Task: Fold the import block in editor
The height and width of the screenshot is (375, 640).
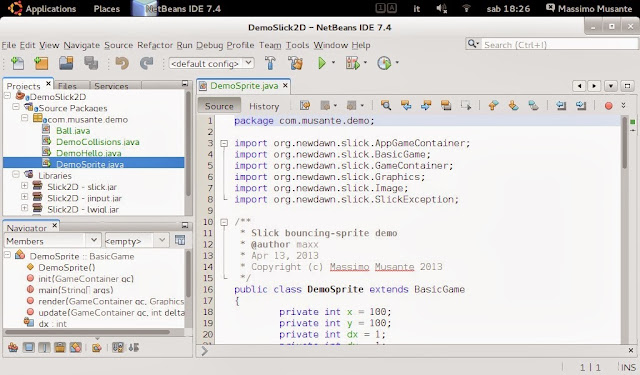Action: coord(224,143)
